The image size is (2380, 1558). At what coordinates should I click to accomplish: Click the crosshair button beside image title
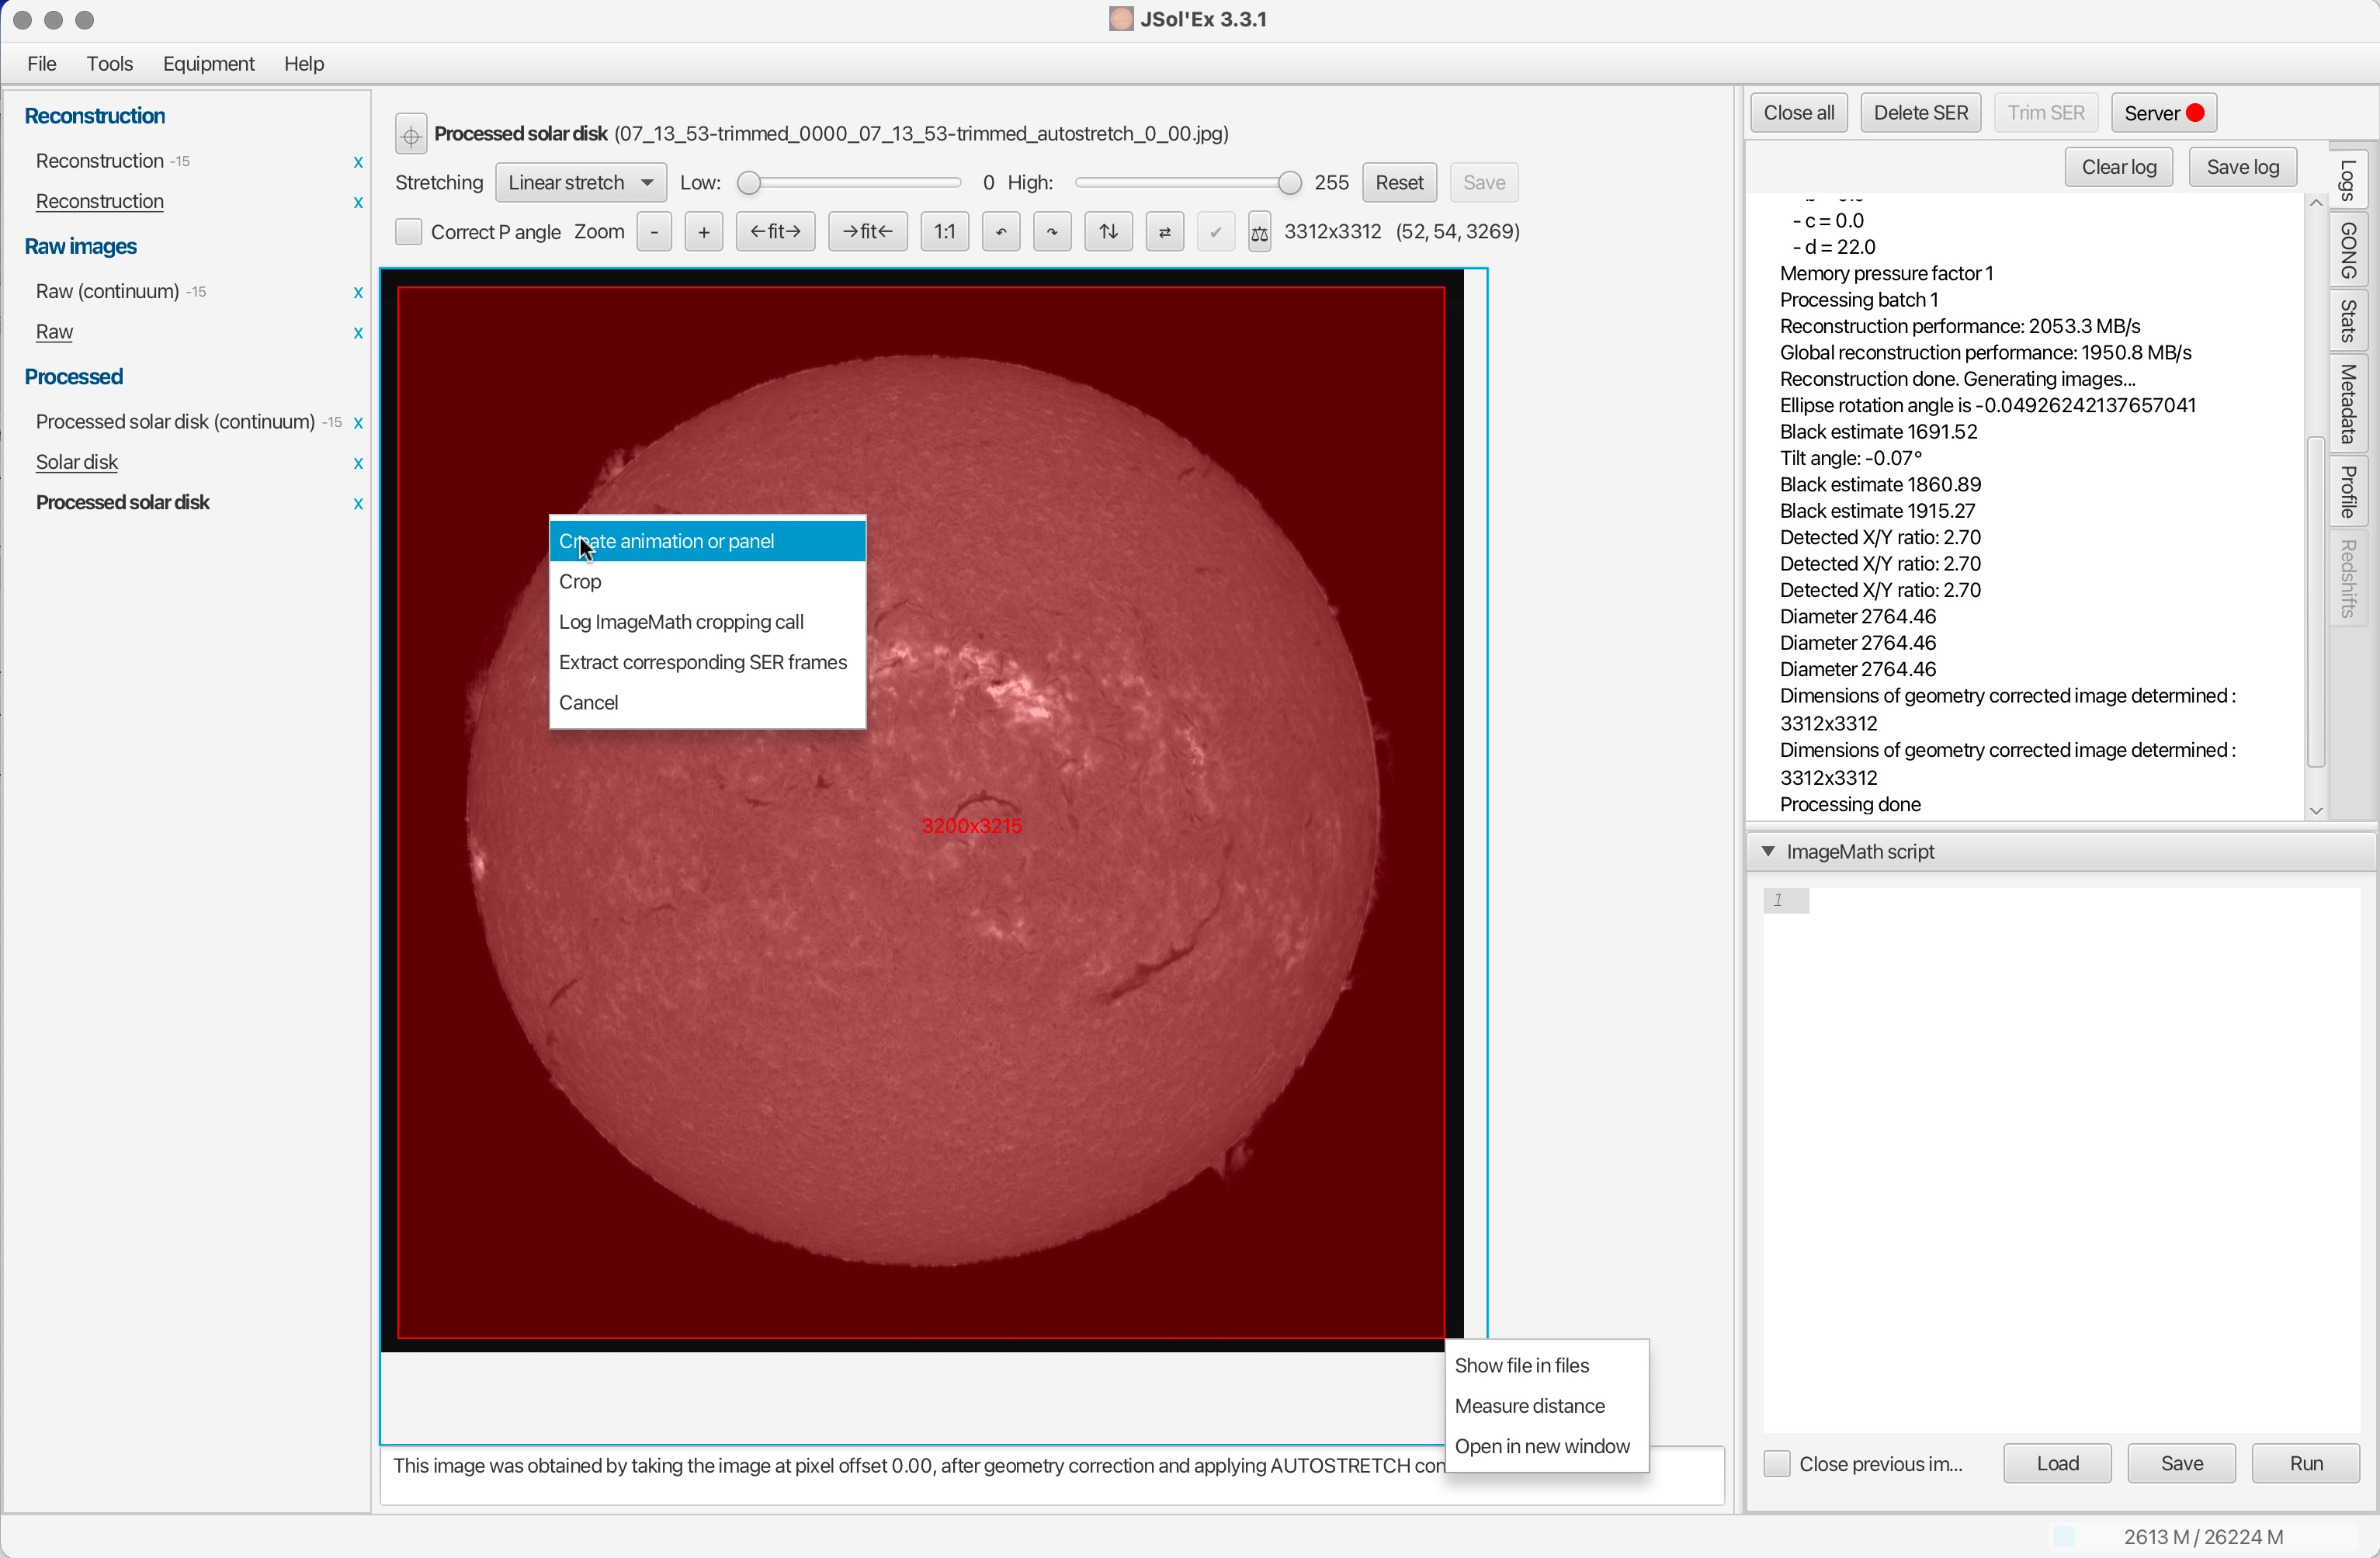tap(411, 134)
